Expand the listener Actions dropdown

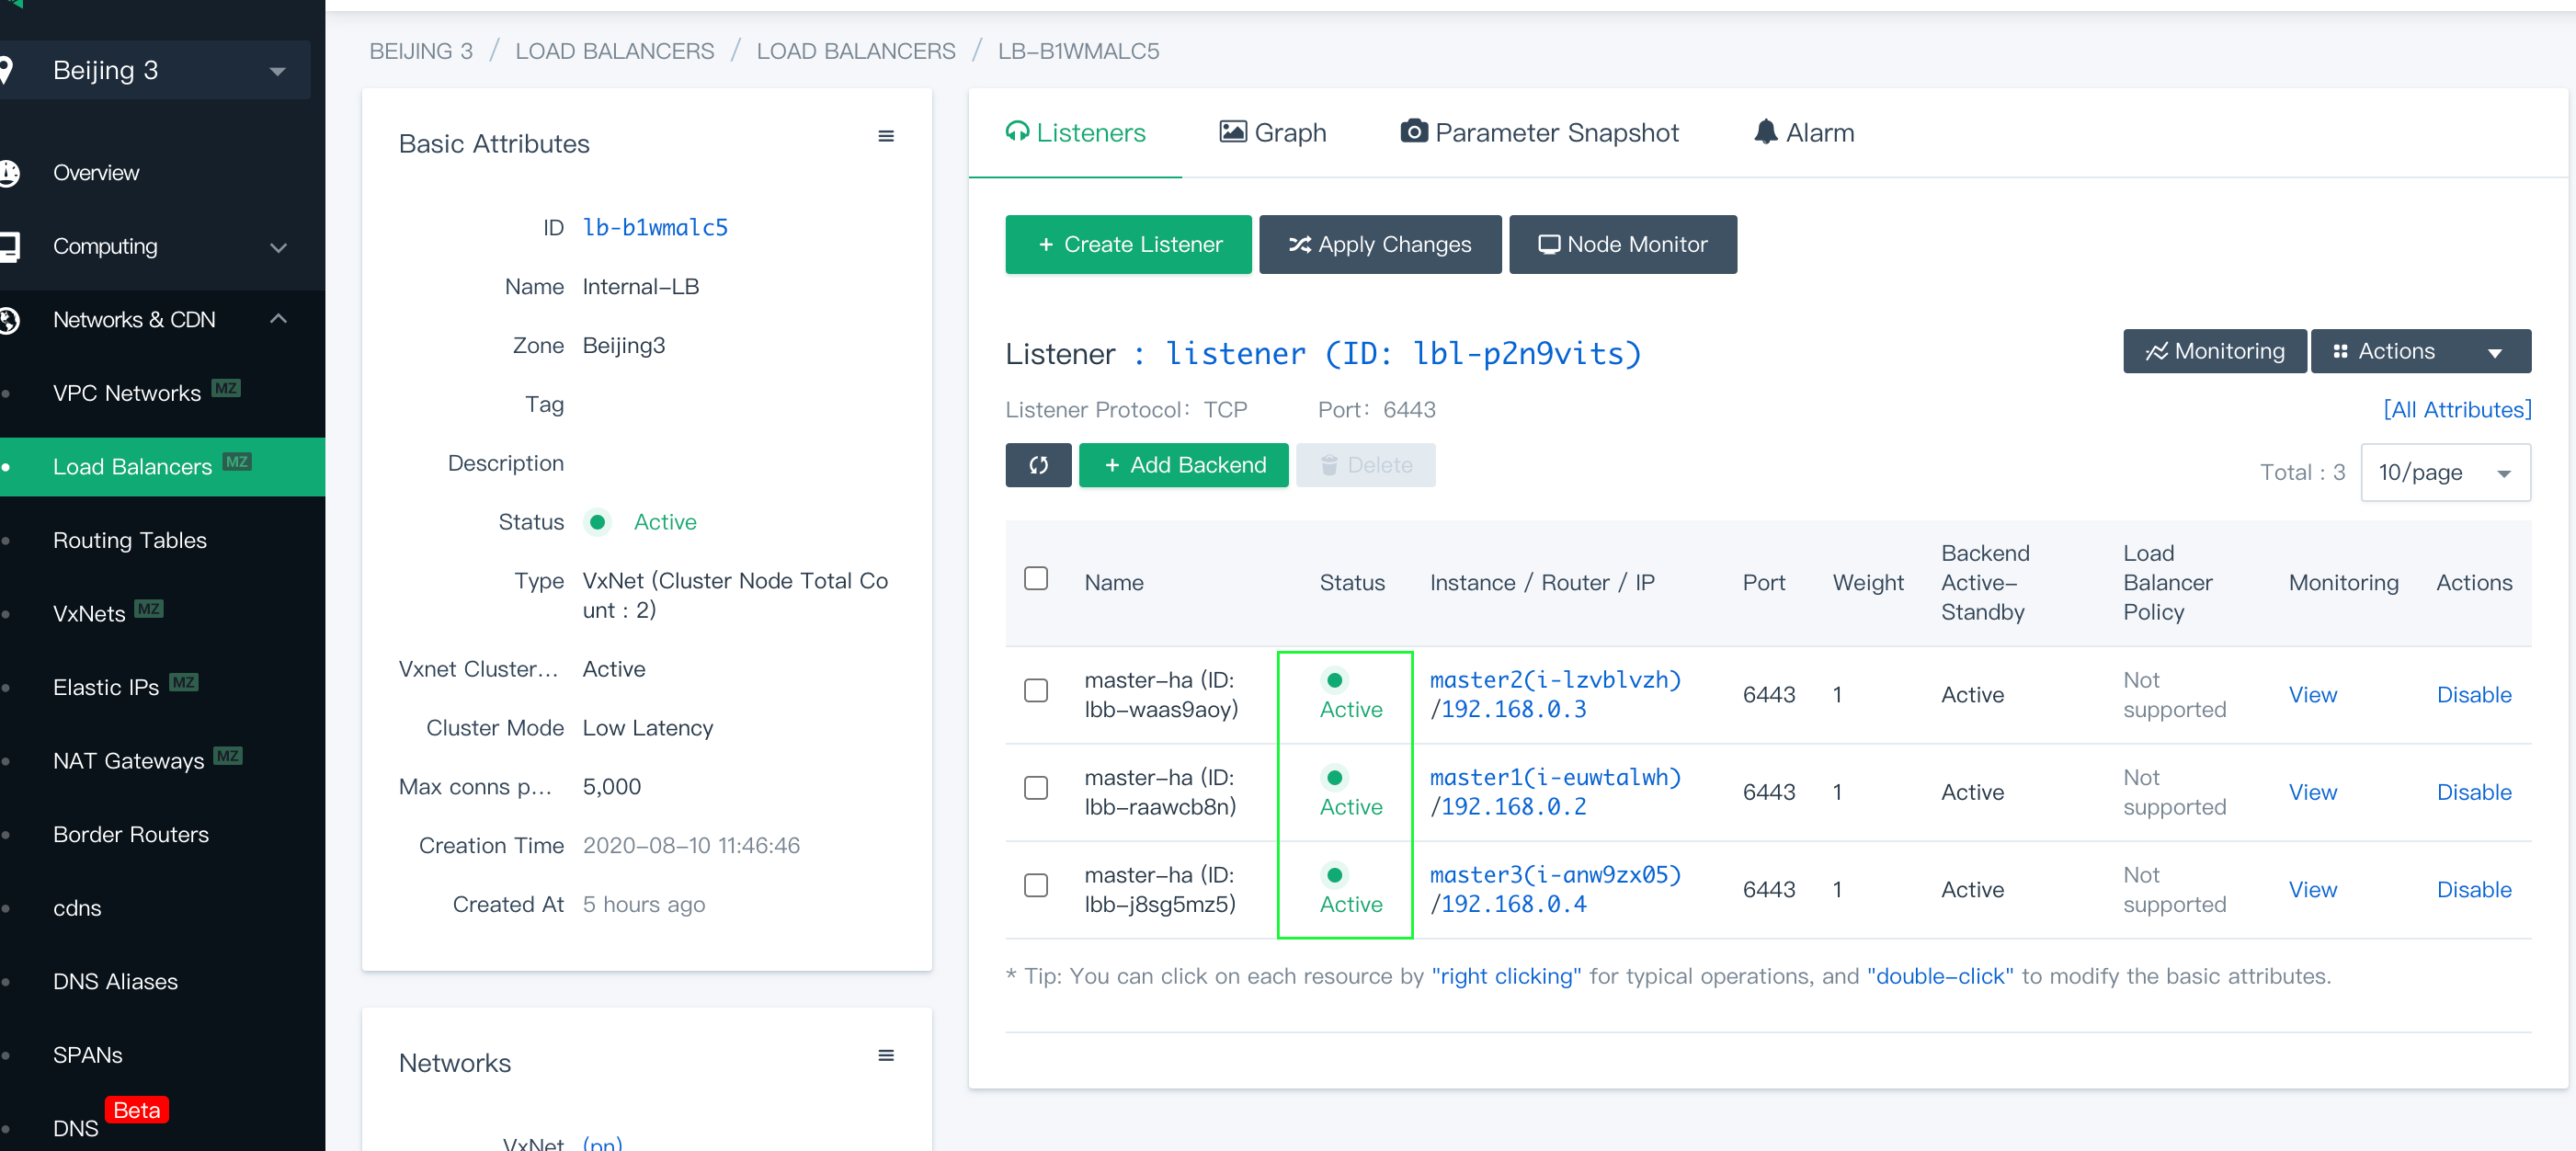[2419, 351]
